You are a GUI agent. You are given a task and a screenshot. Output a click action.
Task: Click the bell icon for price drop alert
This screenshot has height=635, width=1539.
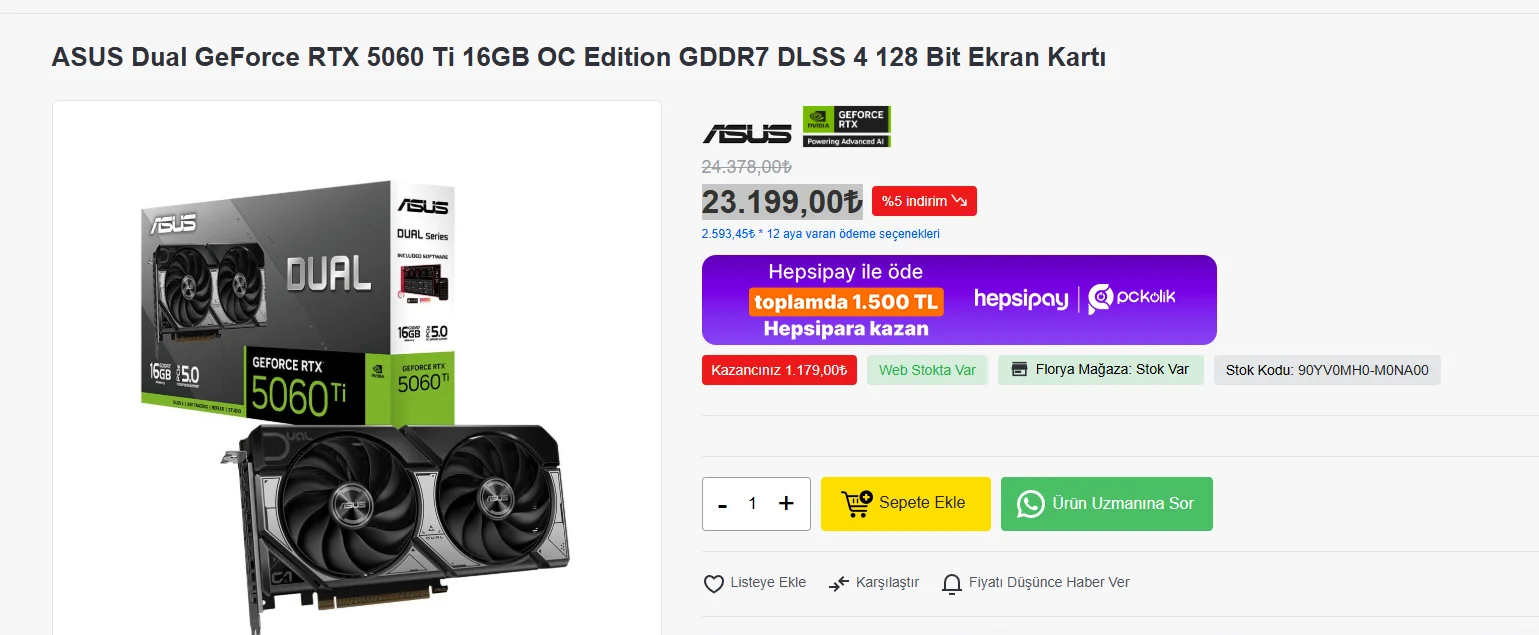tap(952, 583)
